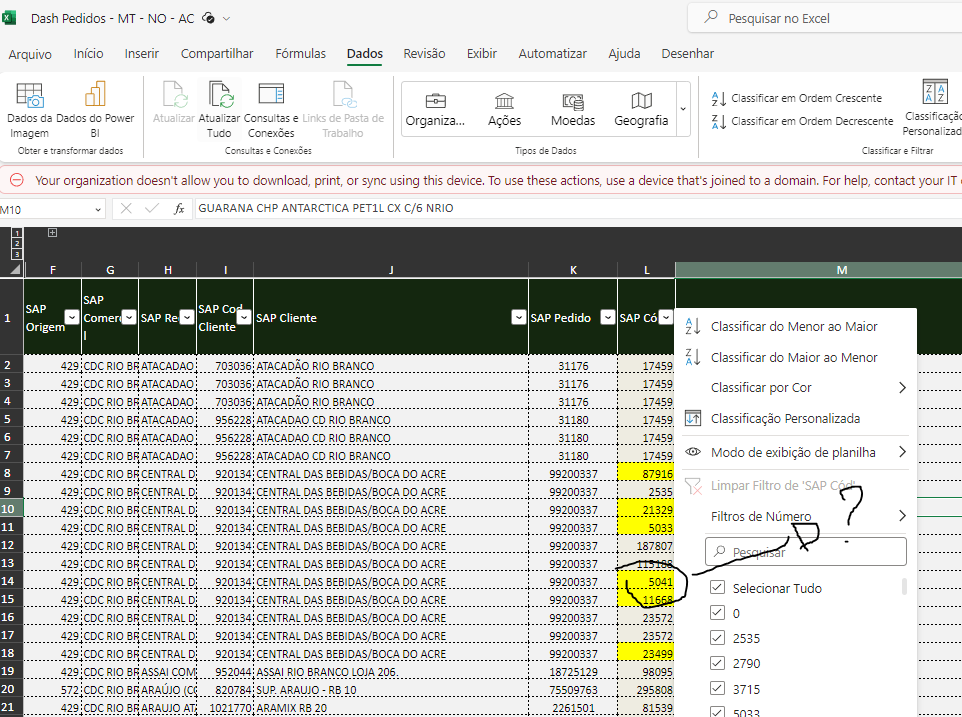Uncheck the 3715 filter value

pyautogui.click(x=717, y=688)
